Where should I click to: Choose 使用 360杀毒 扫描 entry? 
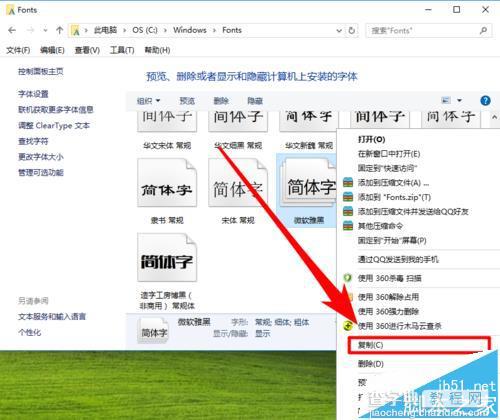390,278
